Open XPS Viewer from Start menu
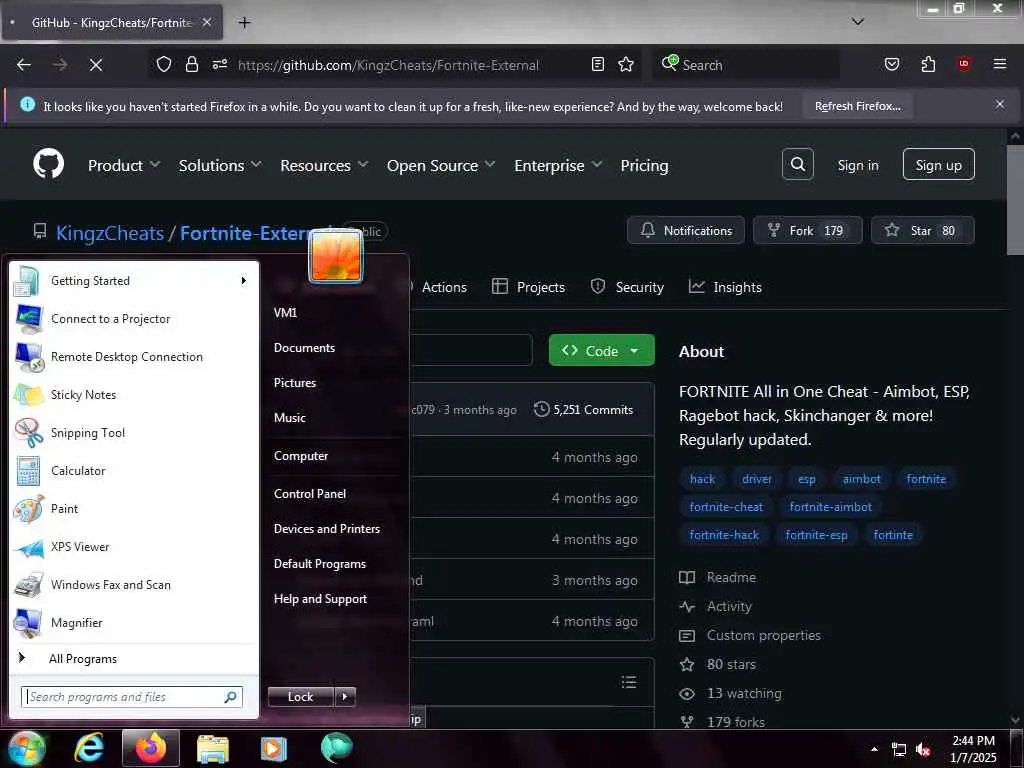1024x768 pixels. point(134,547)
